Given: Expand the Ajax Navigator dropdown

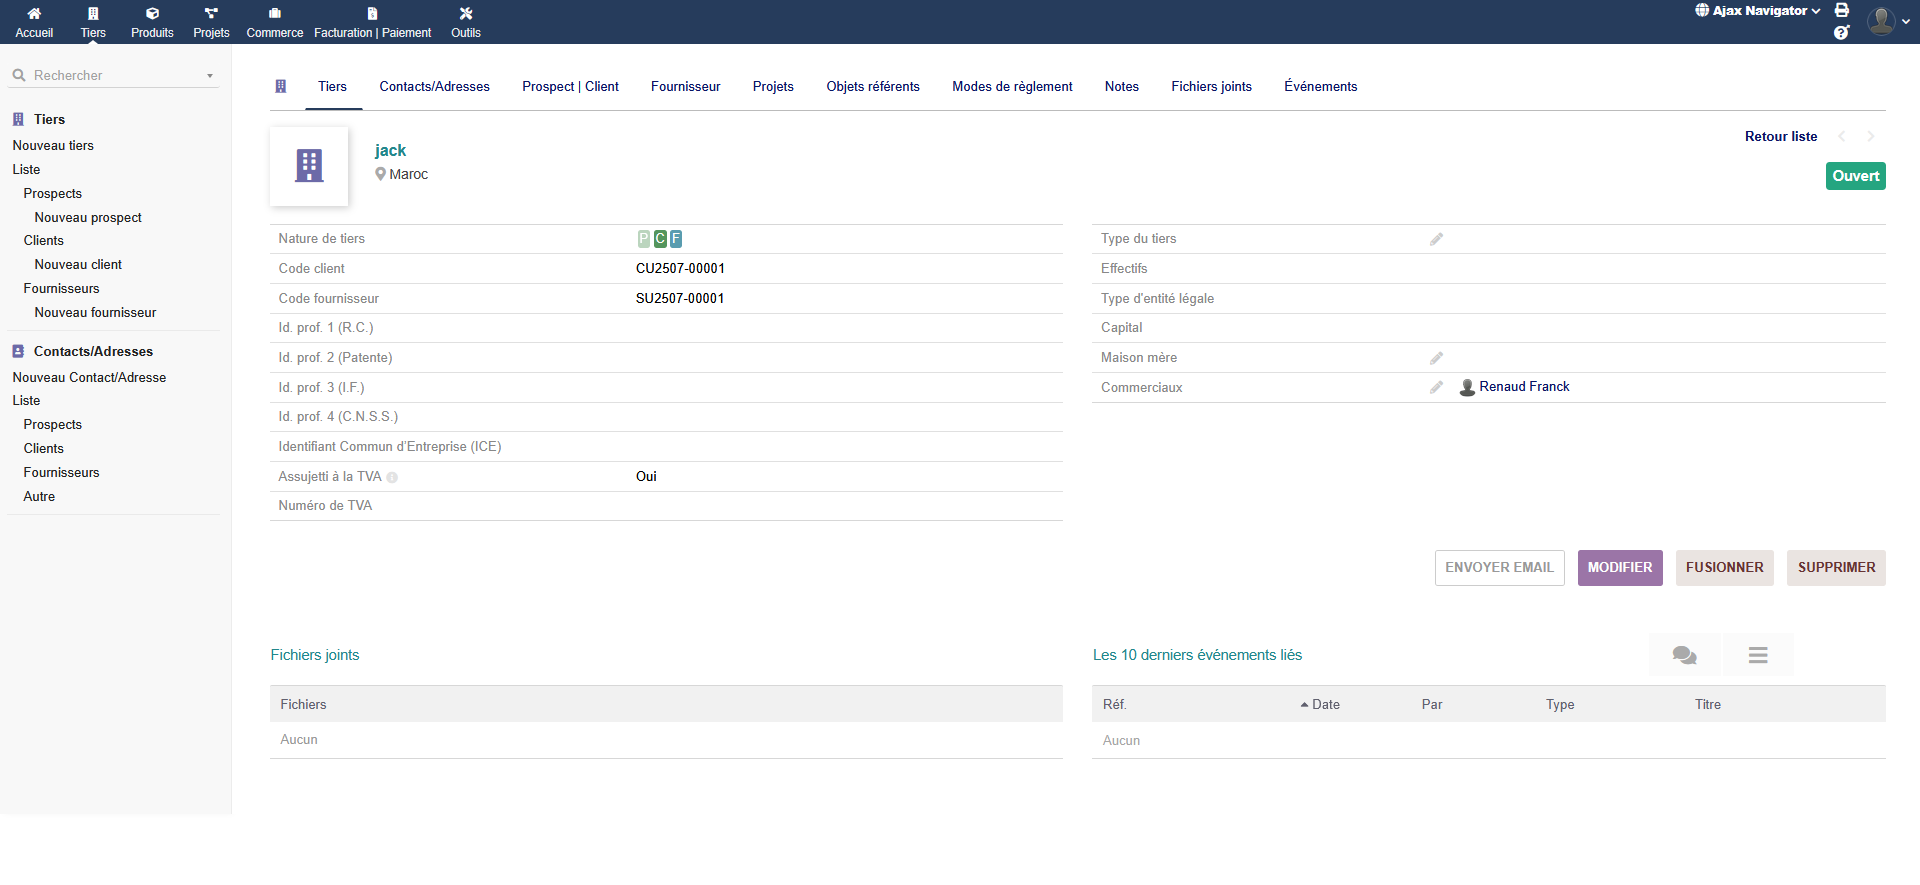Looking at the screenshot, I should point(1758,11).
